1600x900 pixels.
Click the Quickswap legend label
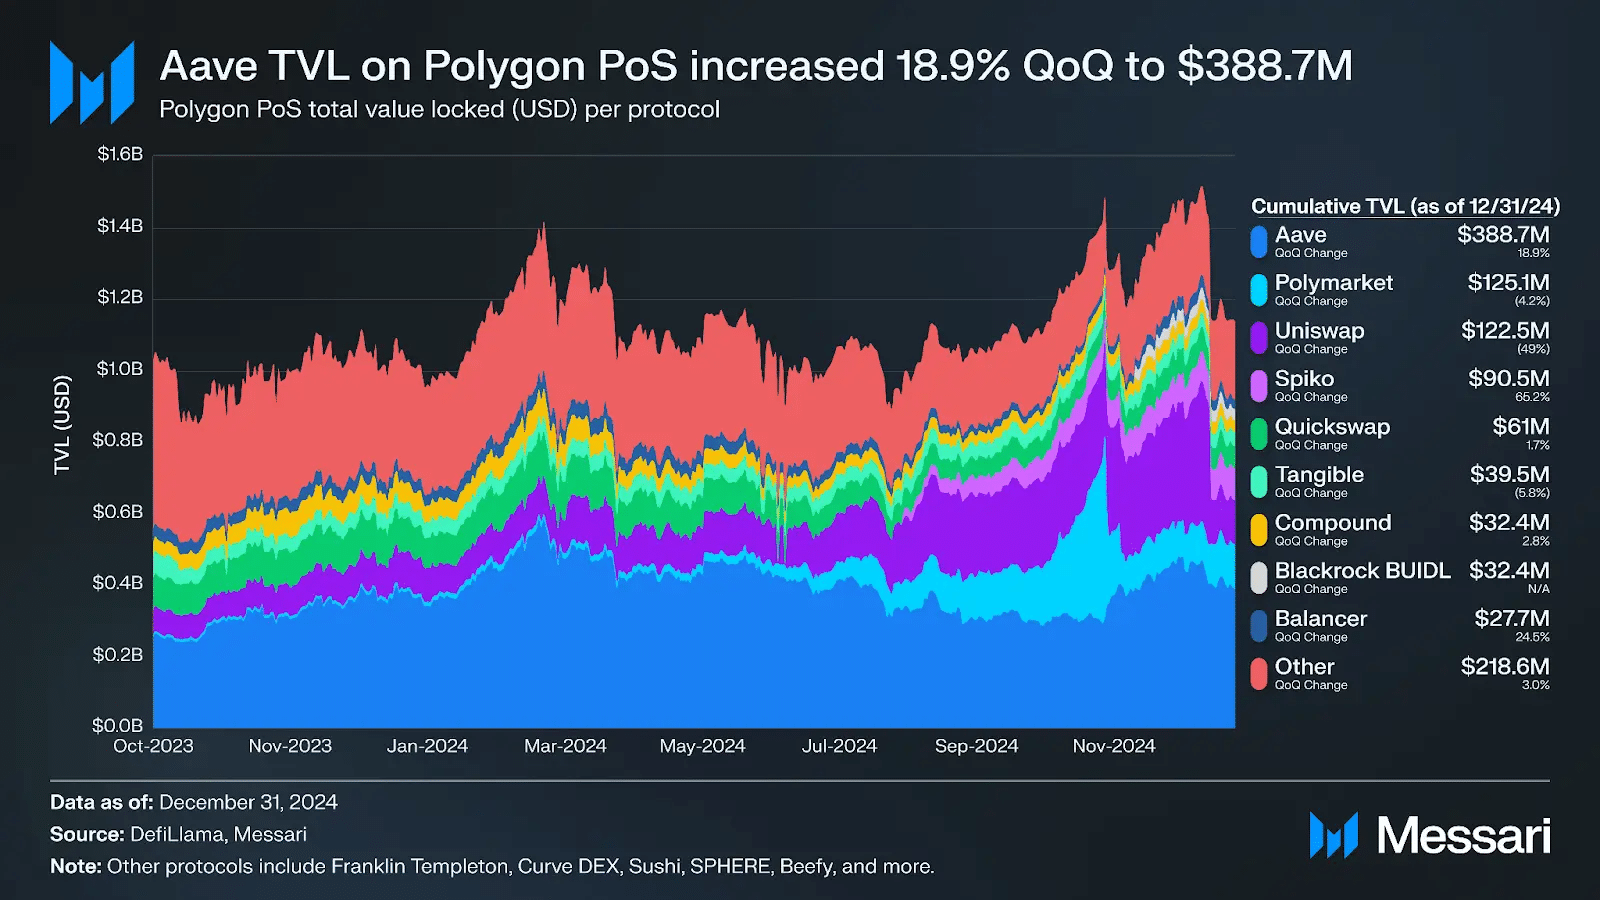1332,427
